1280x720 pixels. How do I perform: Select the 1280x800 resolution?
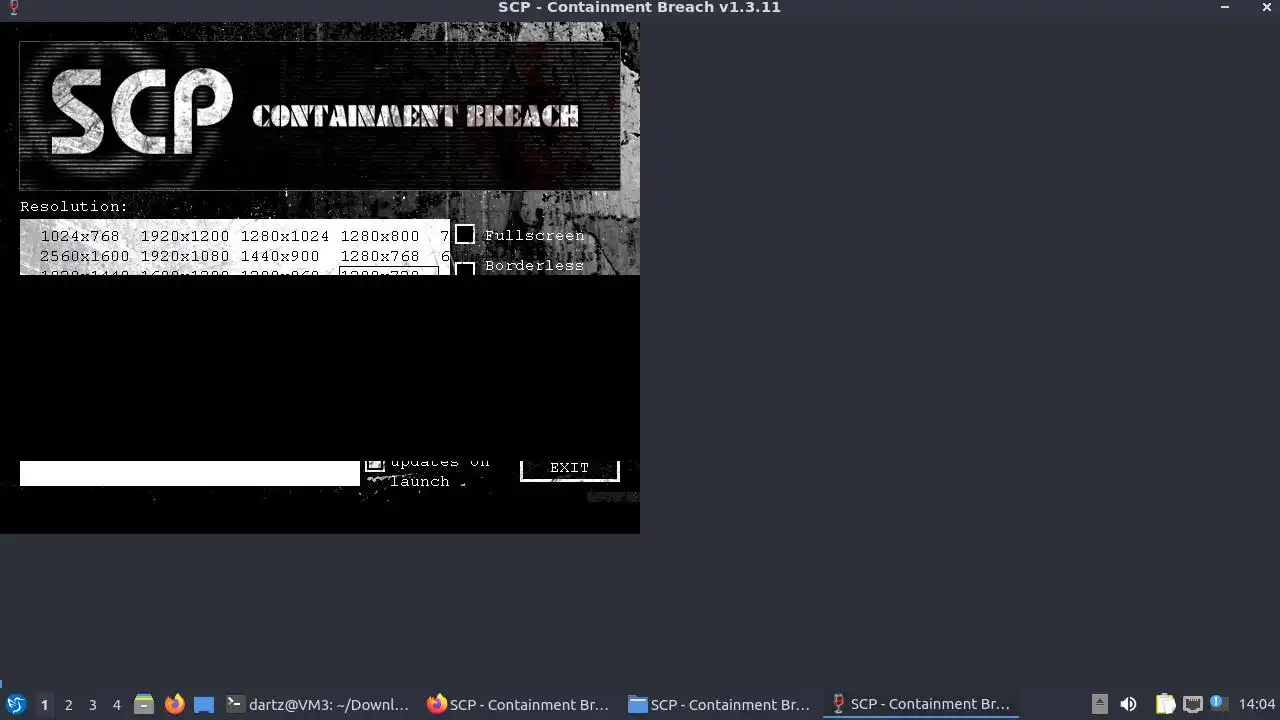pyautogui.click(x=380, y=237)
